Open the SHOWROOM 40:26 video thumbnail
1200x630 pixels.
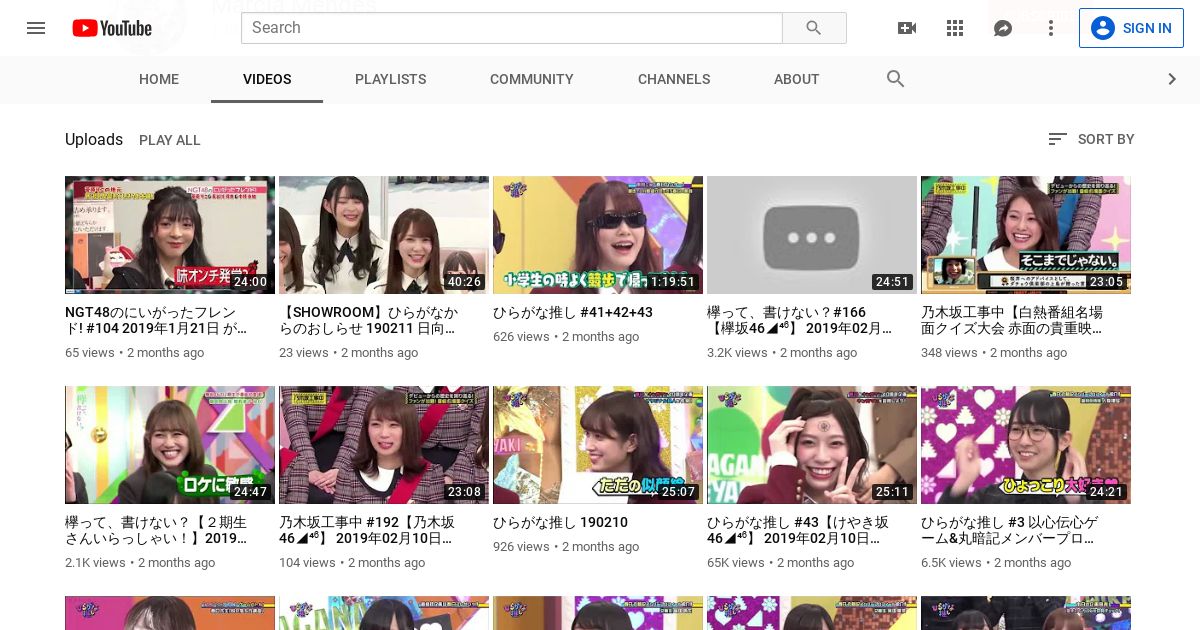pos(384,235)
